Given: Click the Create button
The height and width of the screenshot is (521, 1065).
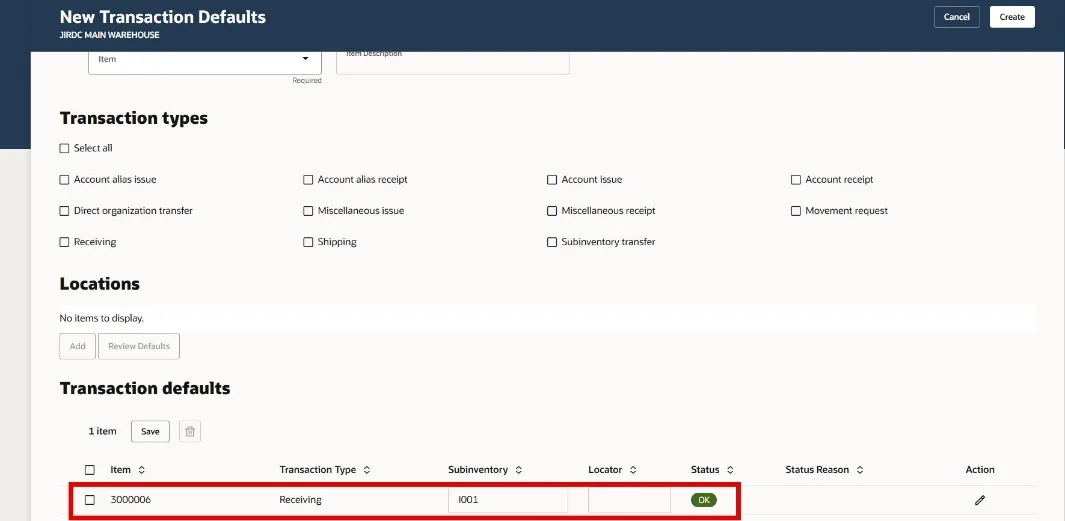Looking at the screenshot, I should point(1012,17).
